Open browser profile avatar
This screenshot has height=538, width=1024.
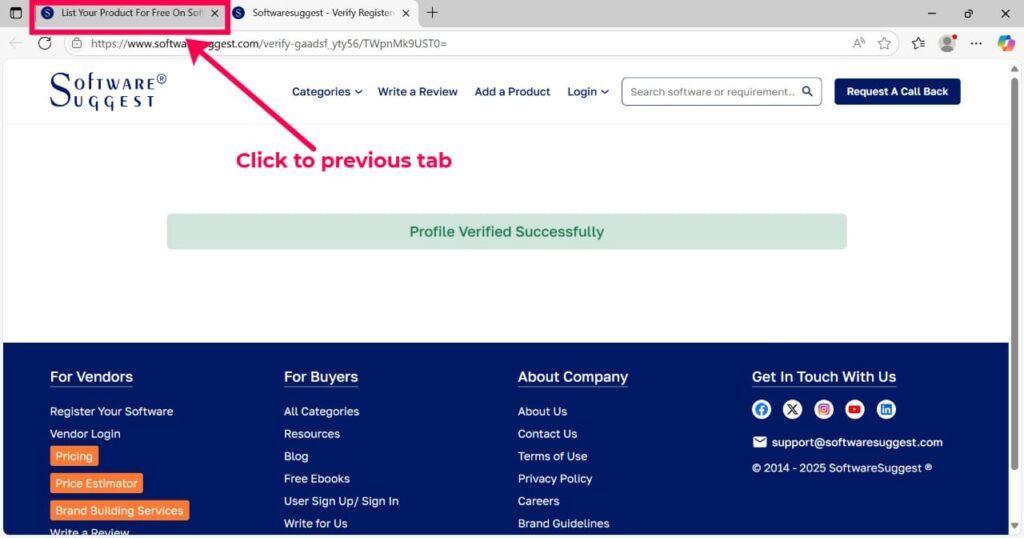pyautogui.click(x=947, y=44)
